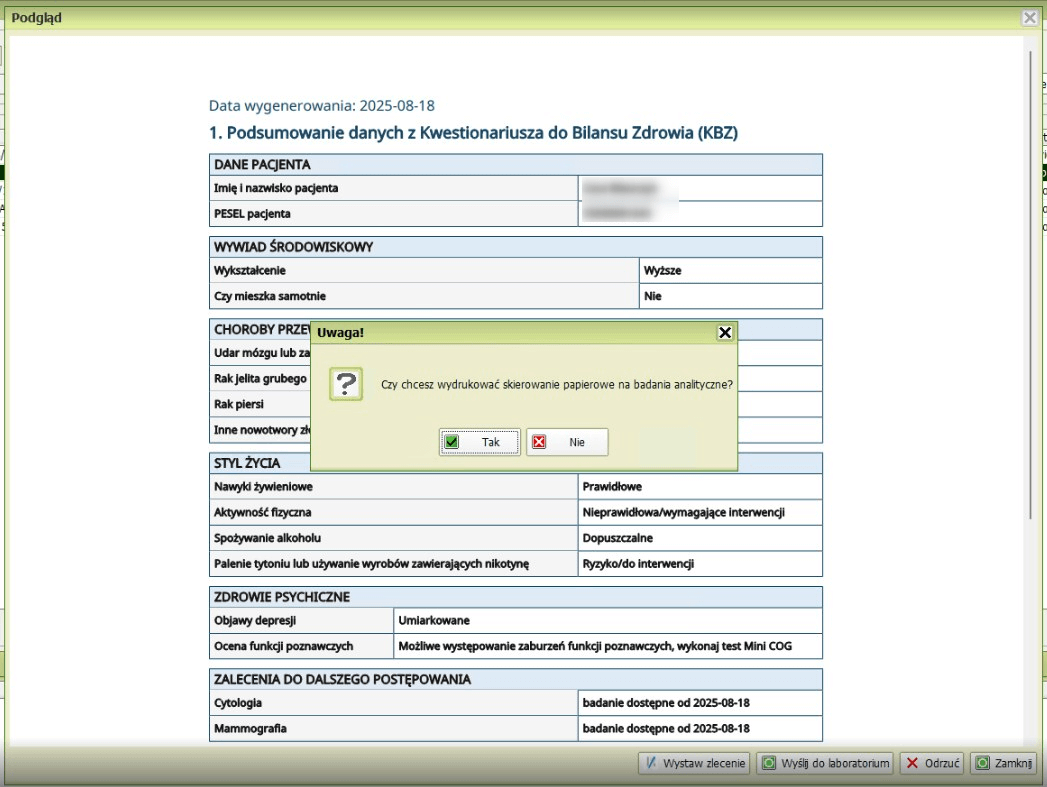Click the preview vertical scrollbar
This screenshot has height=787, width=1047.
(x=1030, y=287)
